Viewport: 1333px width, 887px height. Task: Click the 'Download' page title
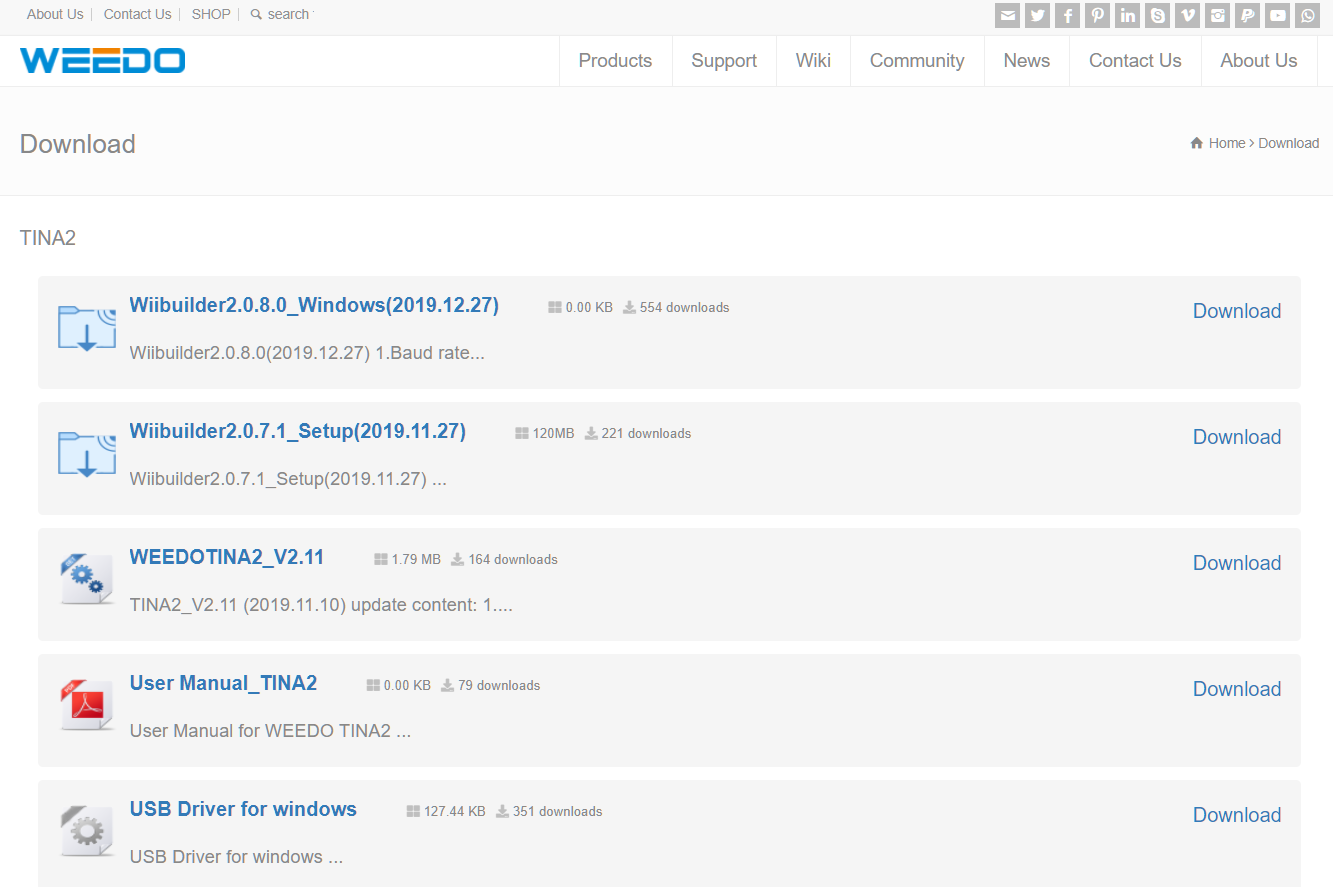tap(78, 144)
